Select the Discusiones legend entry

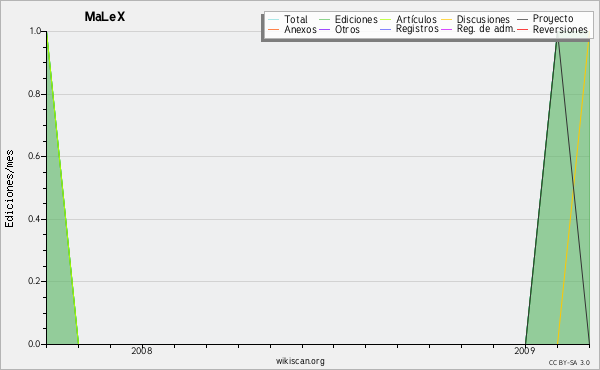click(483, 19)
